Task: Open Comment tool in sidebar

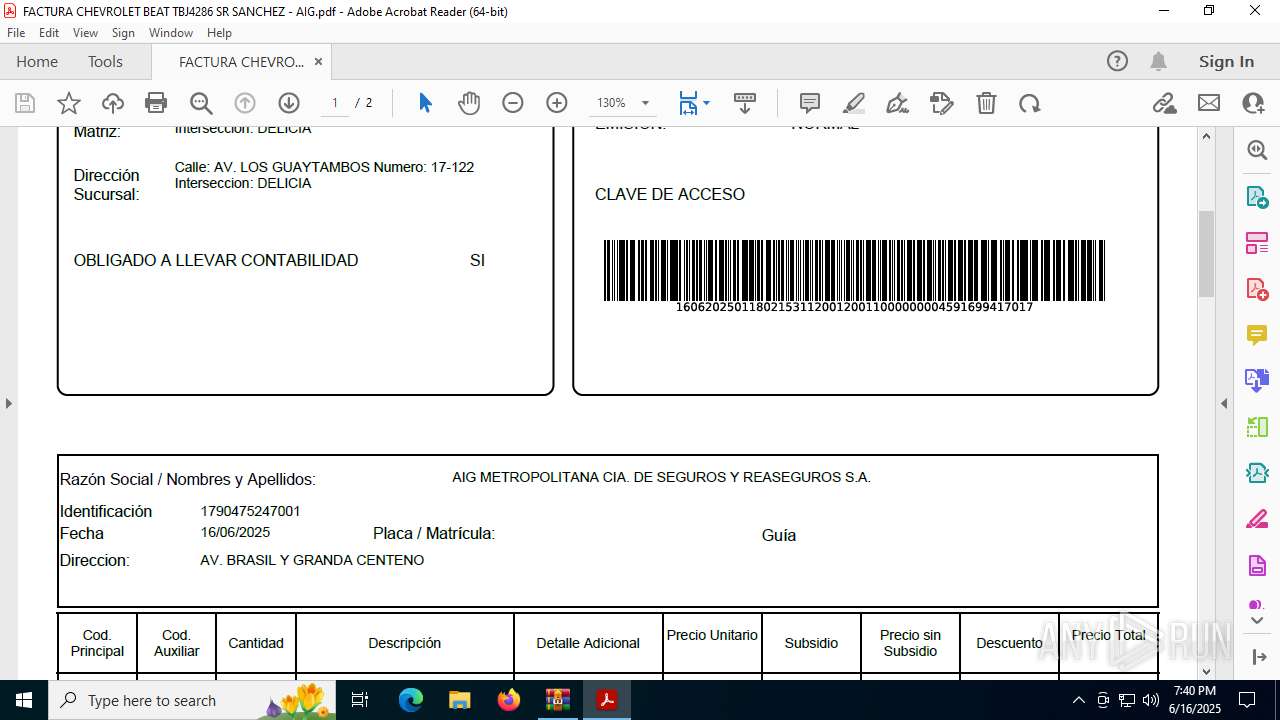Action: click(1257, 335)
